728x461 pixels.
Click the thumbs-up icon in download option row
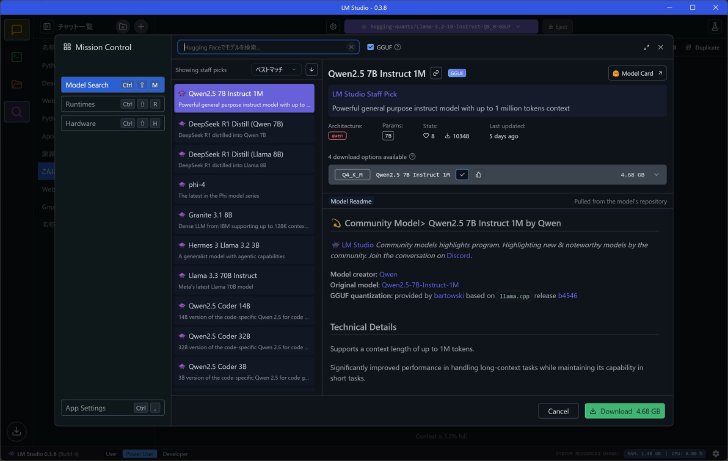[478, 175]
